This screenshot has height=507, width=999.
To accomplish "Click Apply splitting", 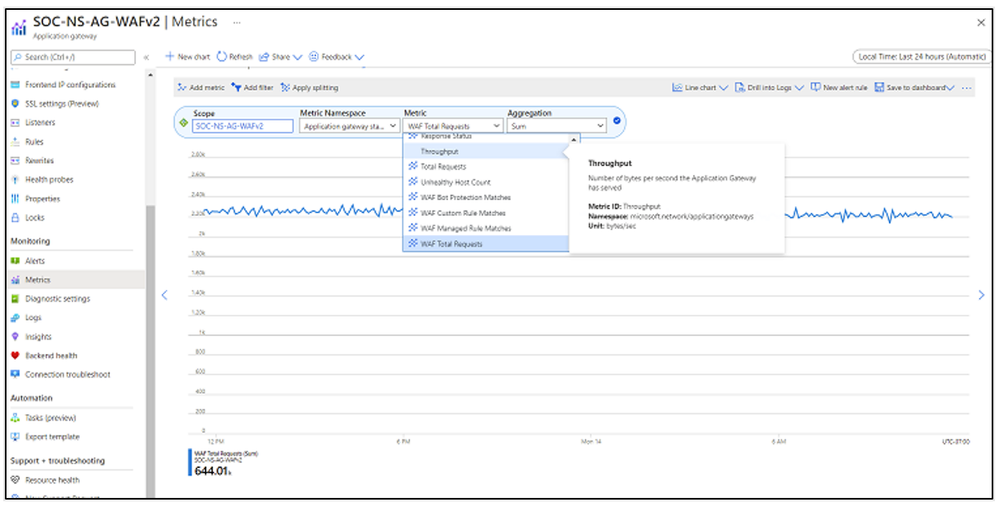I will point(310,88).
